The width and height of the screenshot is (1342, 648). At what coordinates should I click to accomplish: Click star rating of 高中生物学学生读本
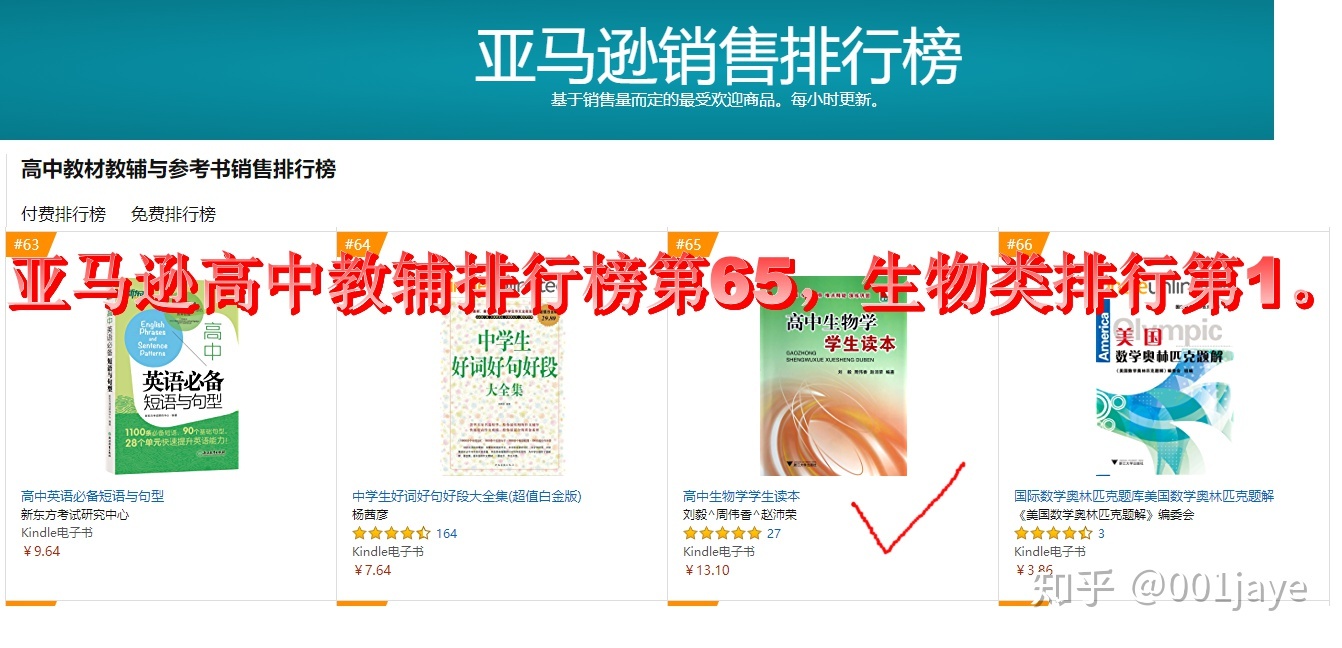(722, 534)
